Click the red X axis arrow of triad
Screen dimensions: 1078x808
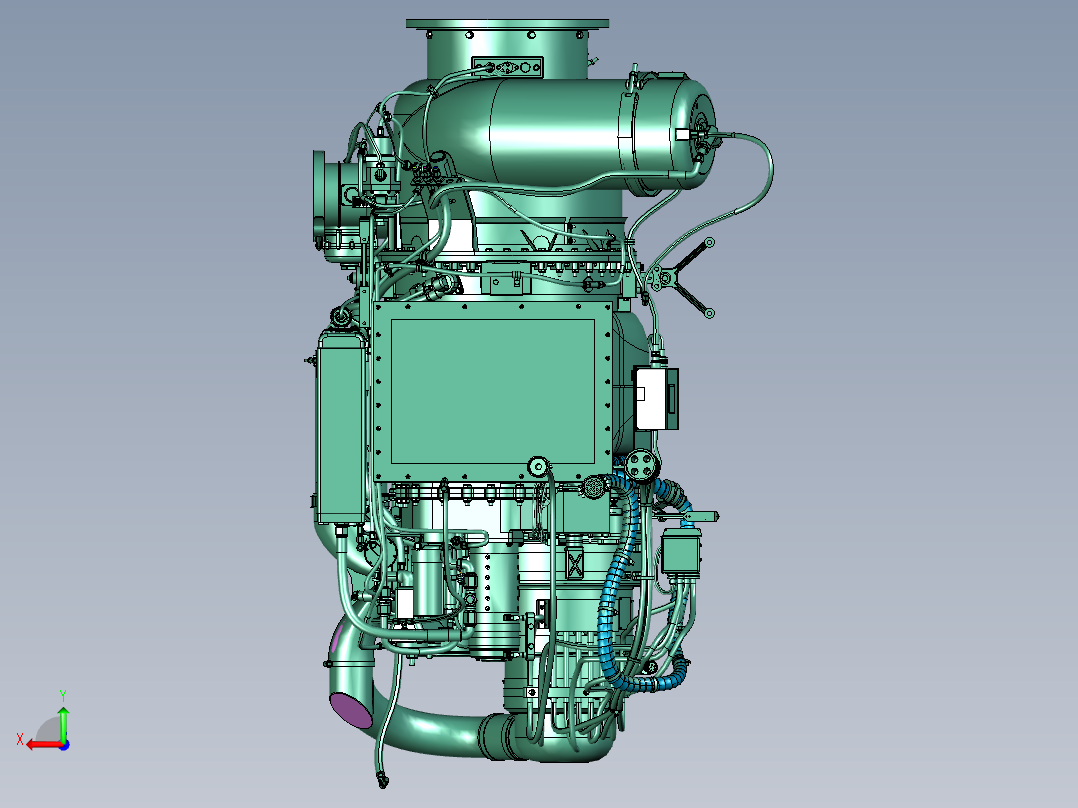(43, 745)
